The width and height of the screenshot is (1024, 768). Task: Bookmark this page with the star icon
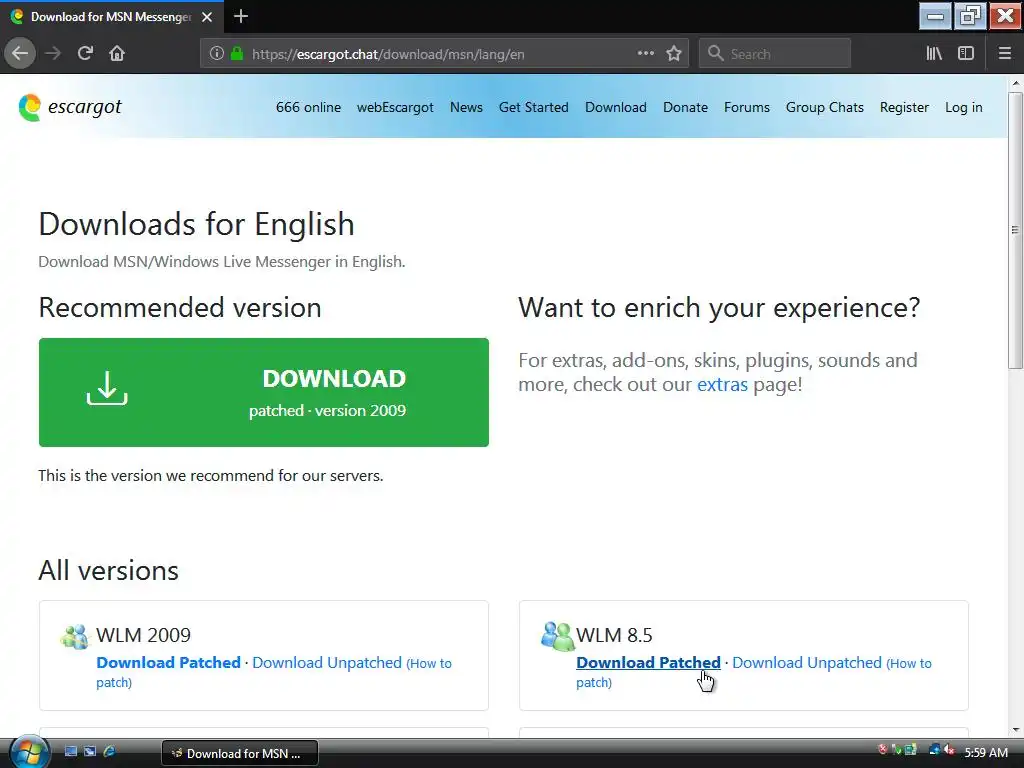pyautogui.click(x=674, y=54)
